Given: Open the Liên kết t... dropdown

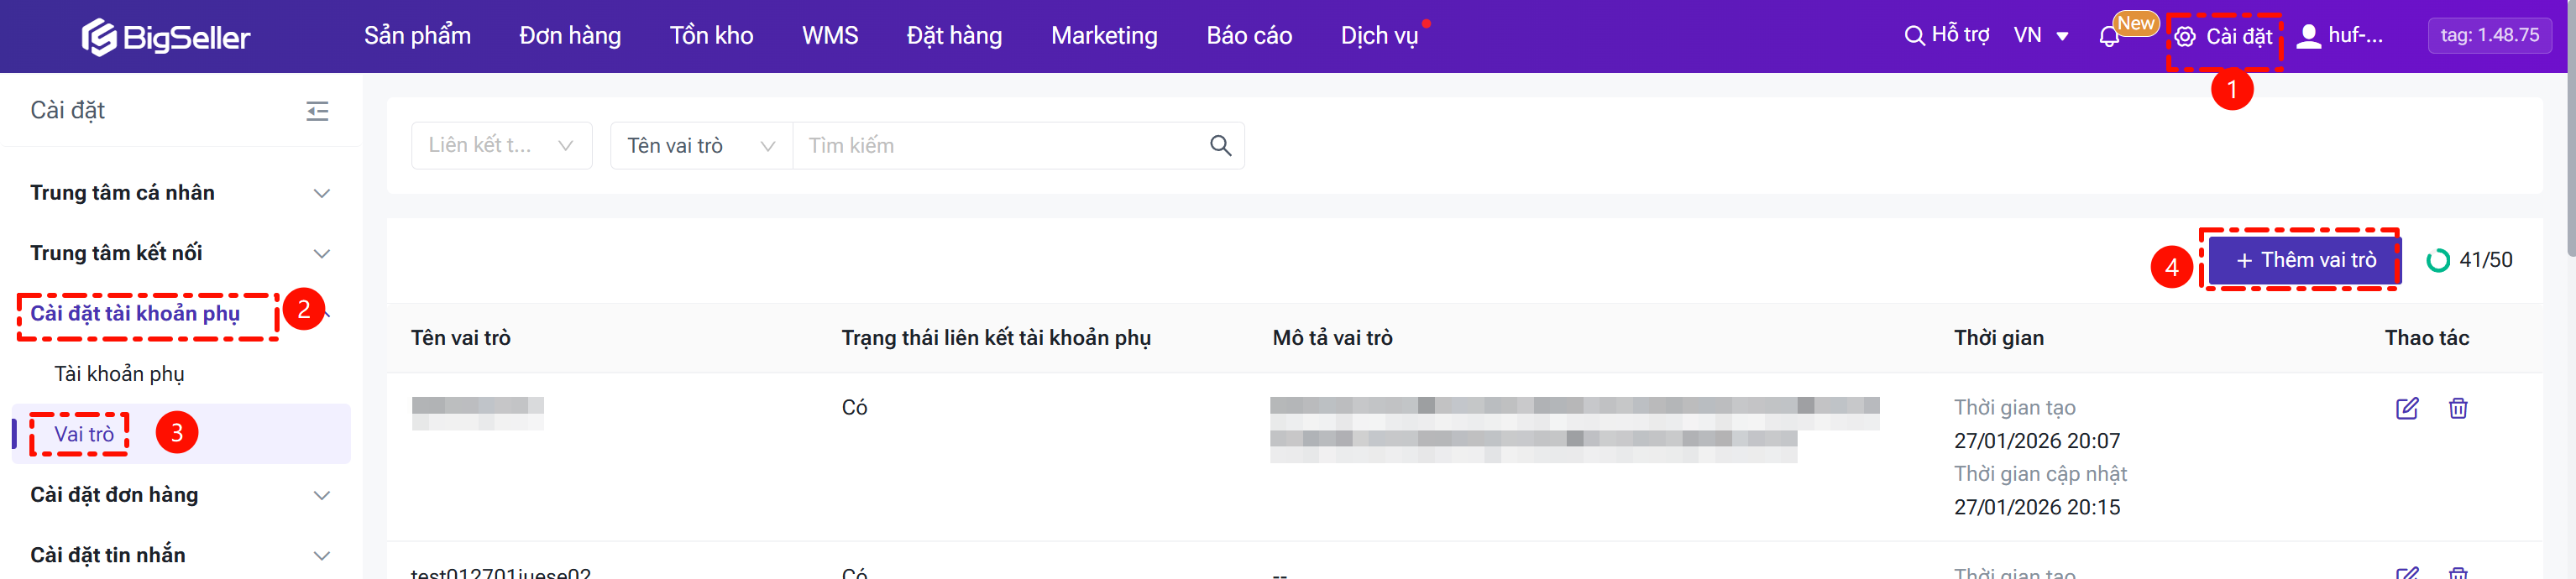Looking at the screenshot, I should [501, 146].
